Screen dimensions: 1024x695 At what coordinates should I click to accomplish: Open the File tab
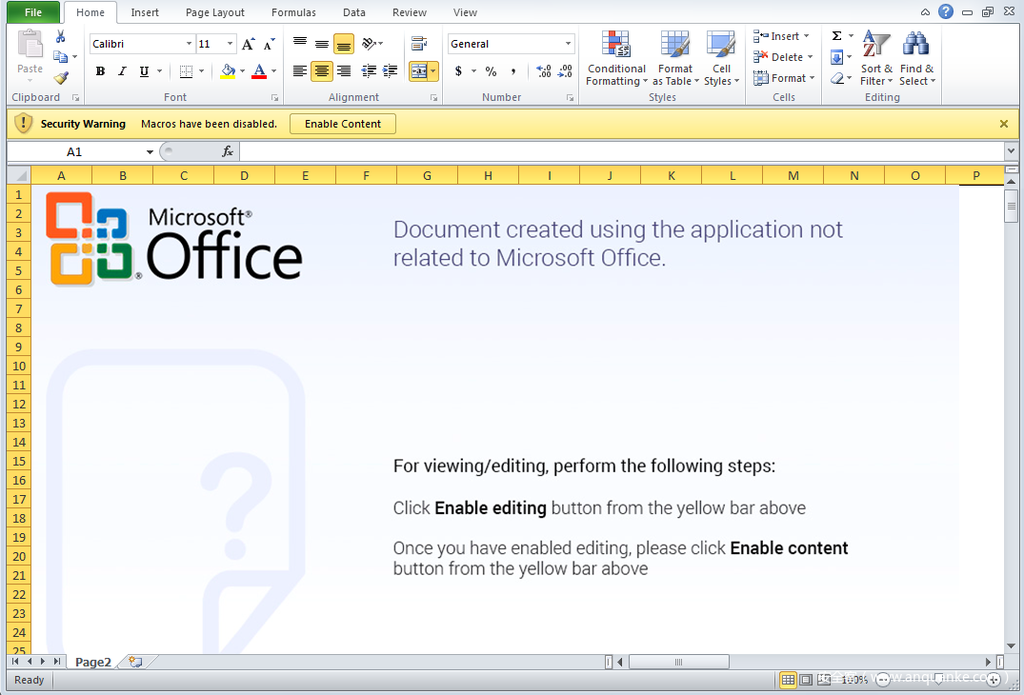pos(33,12)
